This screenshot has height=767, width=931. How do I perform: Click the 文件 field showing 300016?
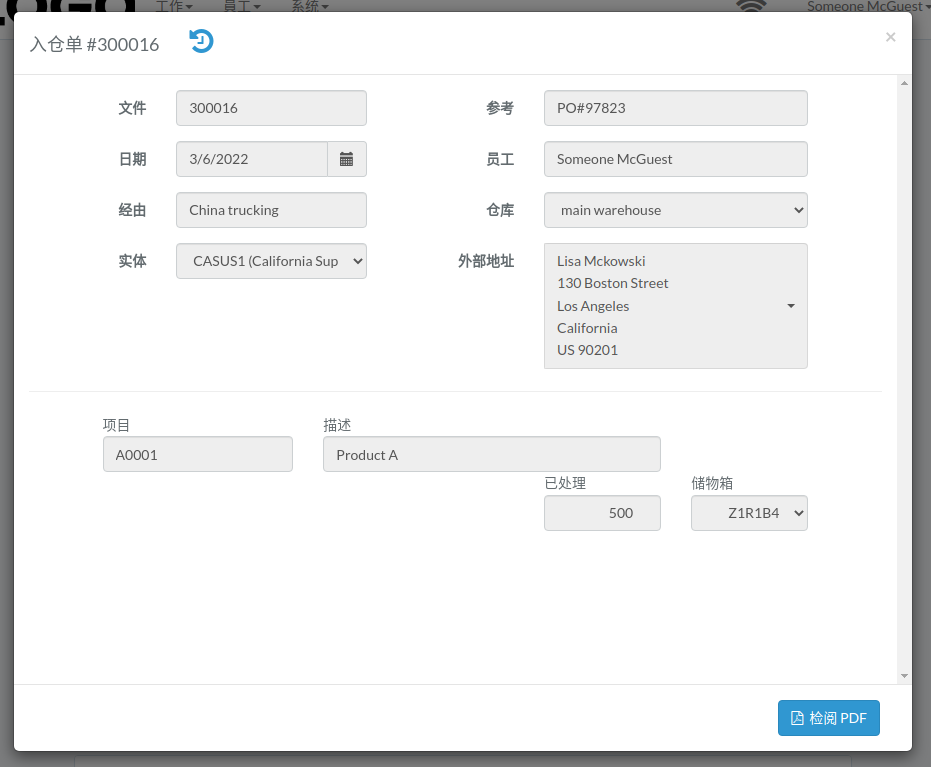[271, 108]
